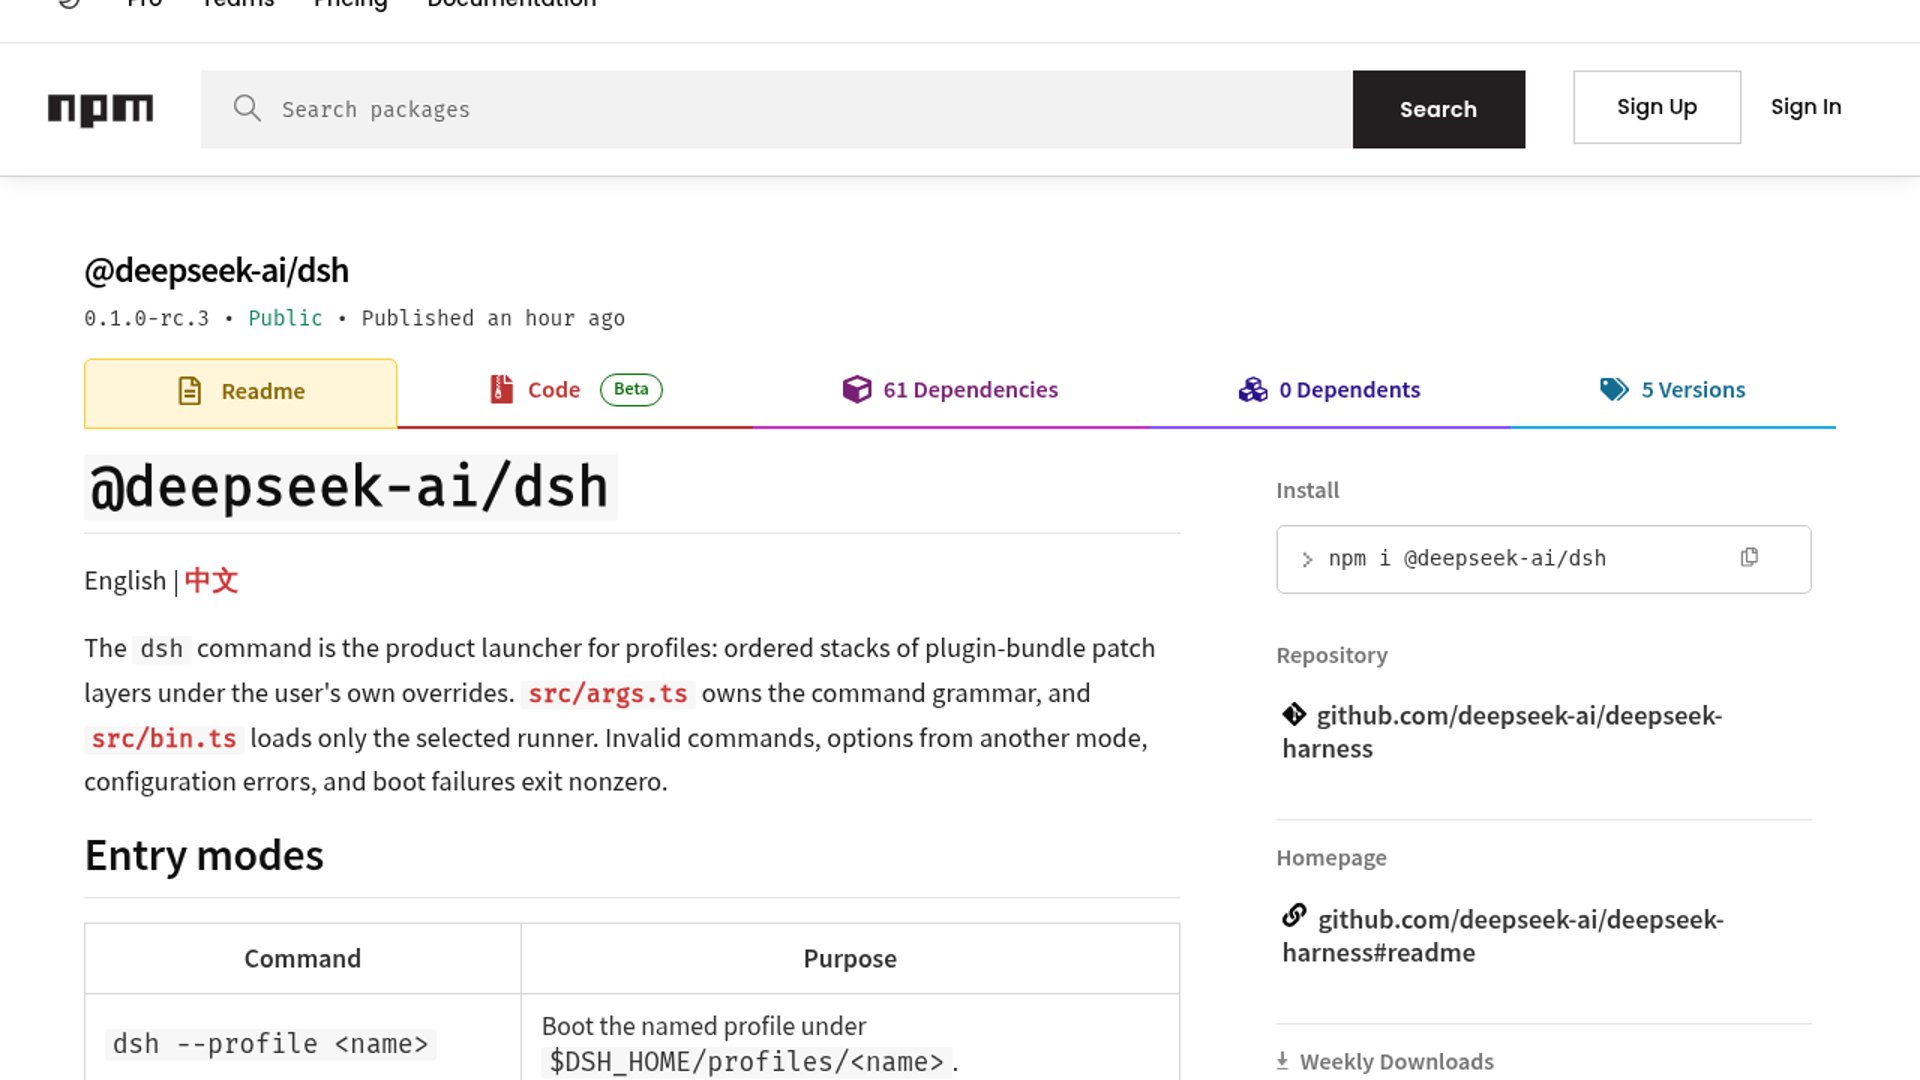The height and width of the screenshot is (1080, 1920).
Task: Click the Weekly Downloads arrow icon
Action: pos(1282,1061)
